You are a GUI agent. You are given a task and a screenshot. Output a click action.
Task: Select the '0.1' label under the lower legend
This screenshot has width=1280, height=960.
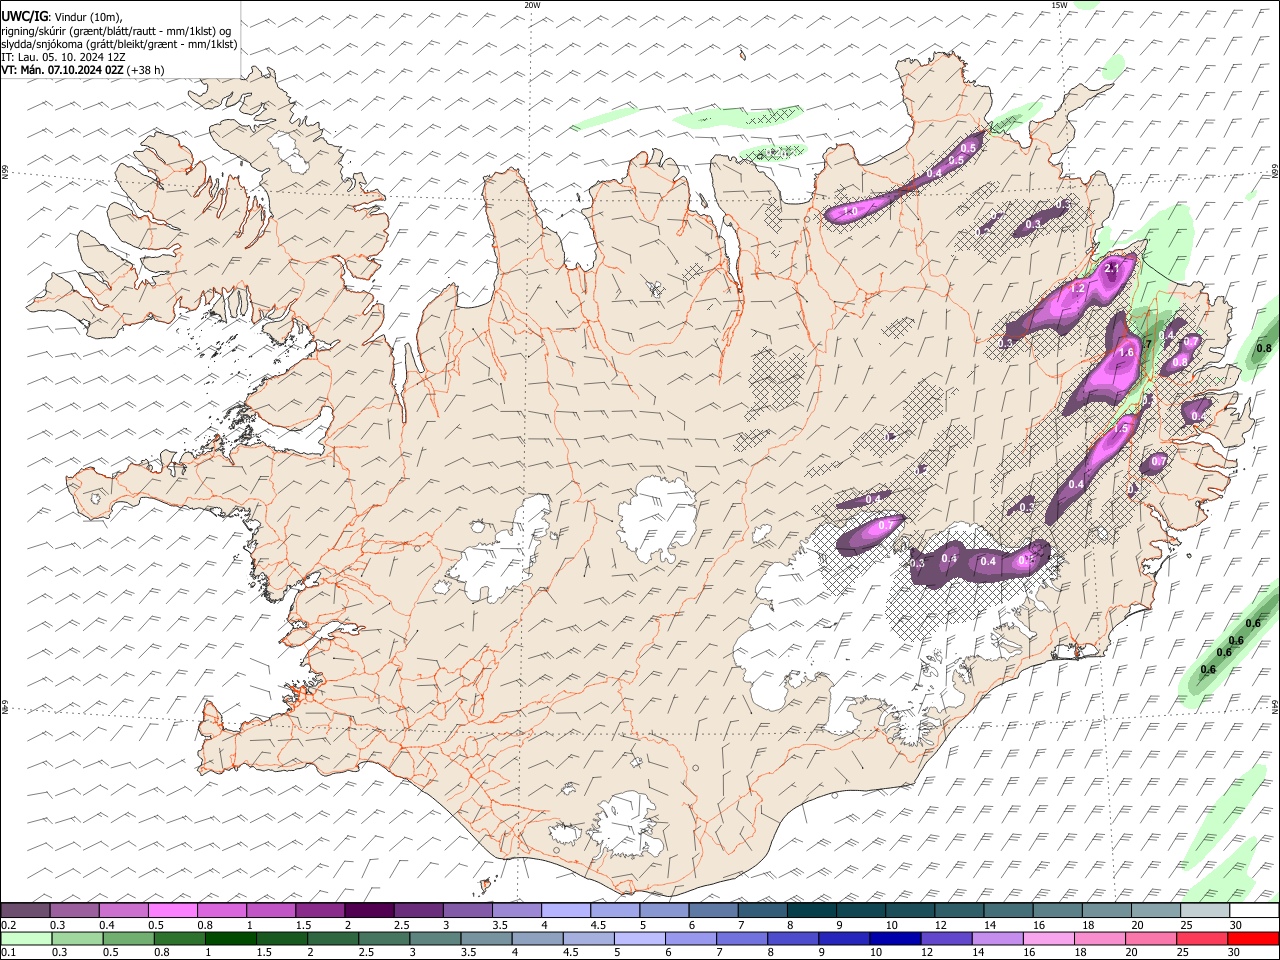pyautogui.click(x=9, y=953)
